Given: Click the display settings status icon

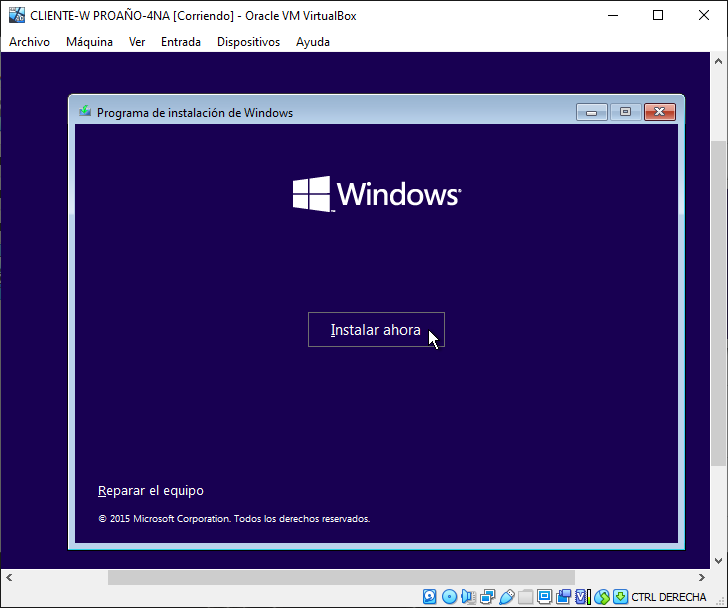Looking at the screenshot, I should (545, 596).
